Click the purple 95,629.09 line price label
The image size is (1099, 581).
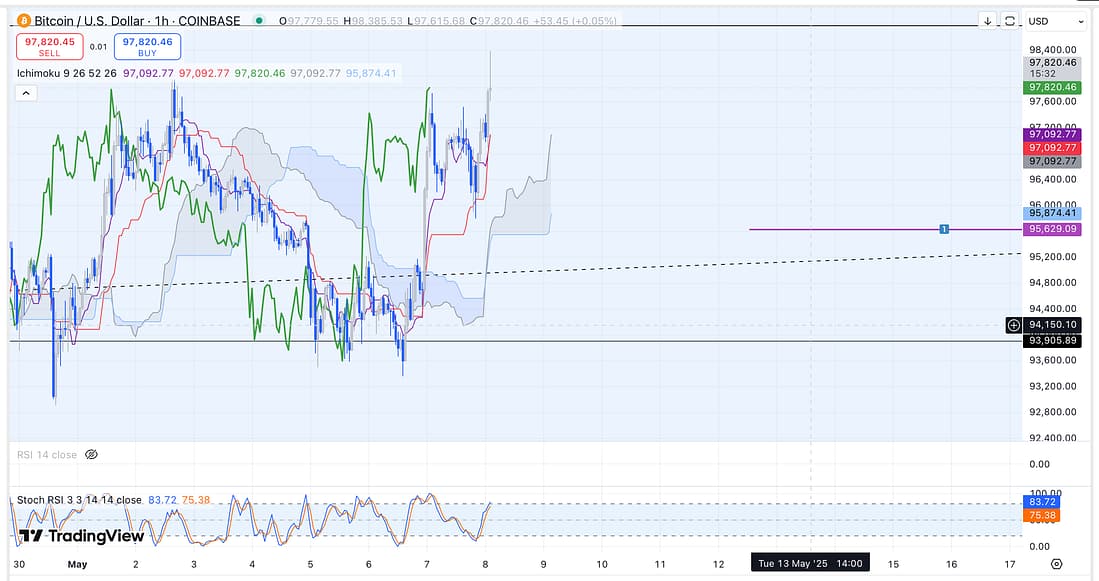1052,229
